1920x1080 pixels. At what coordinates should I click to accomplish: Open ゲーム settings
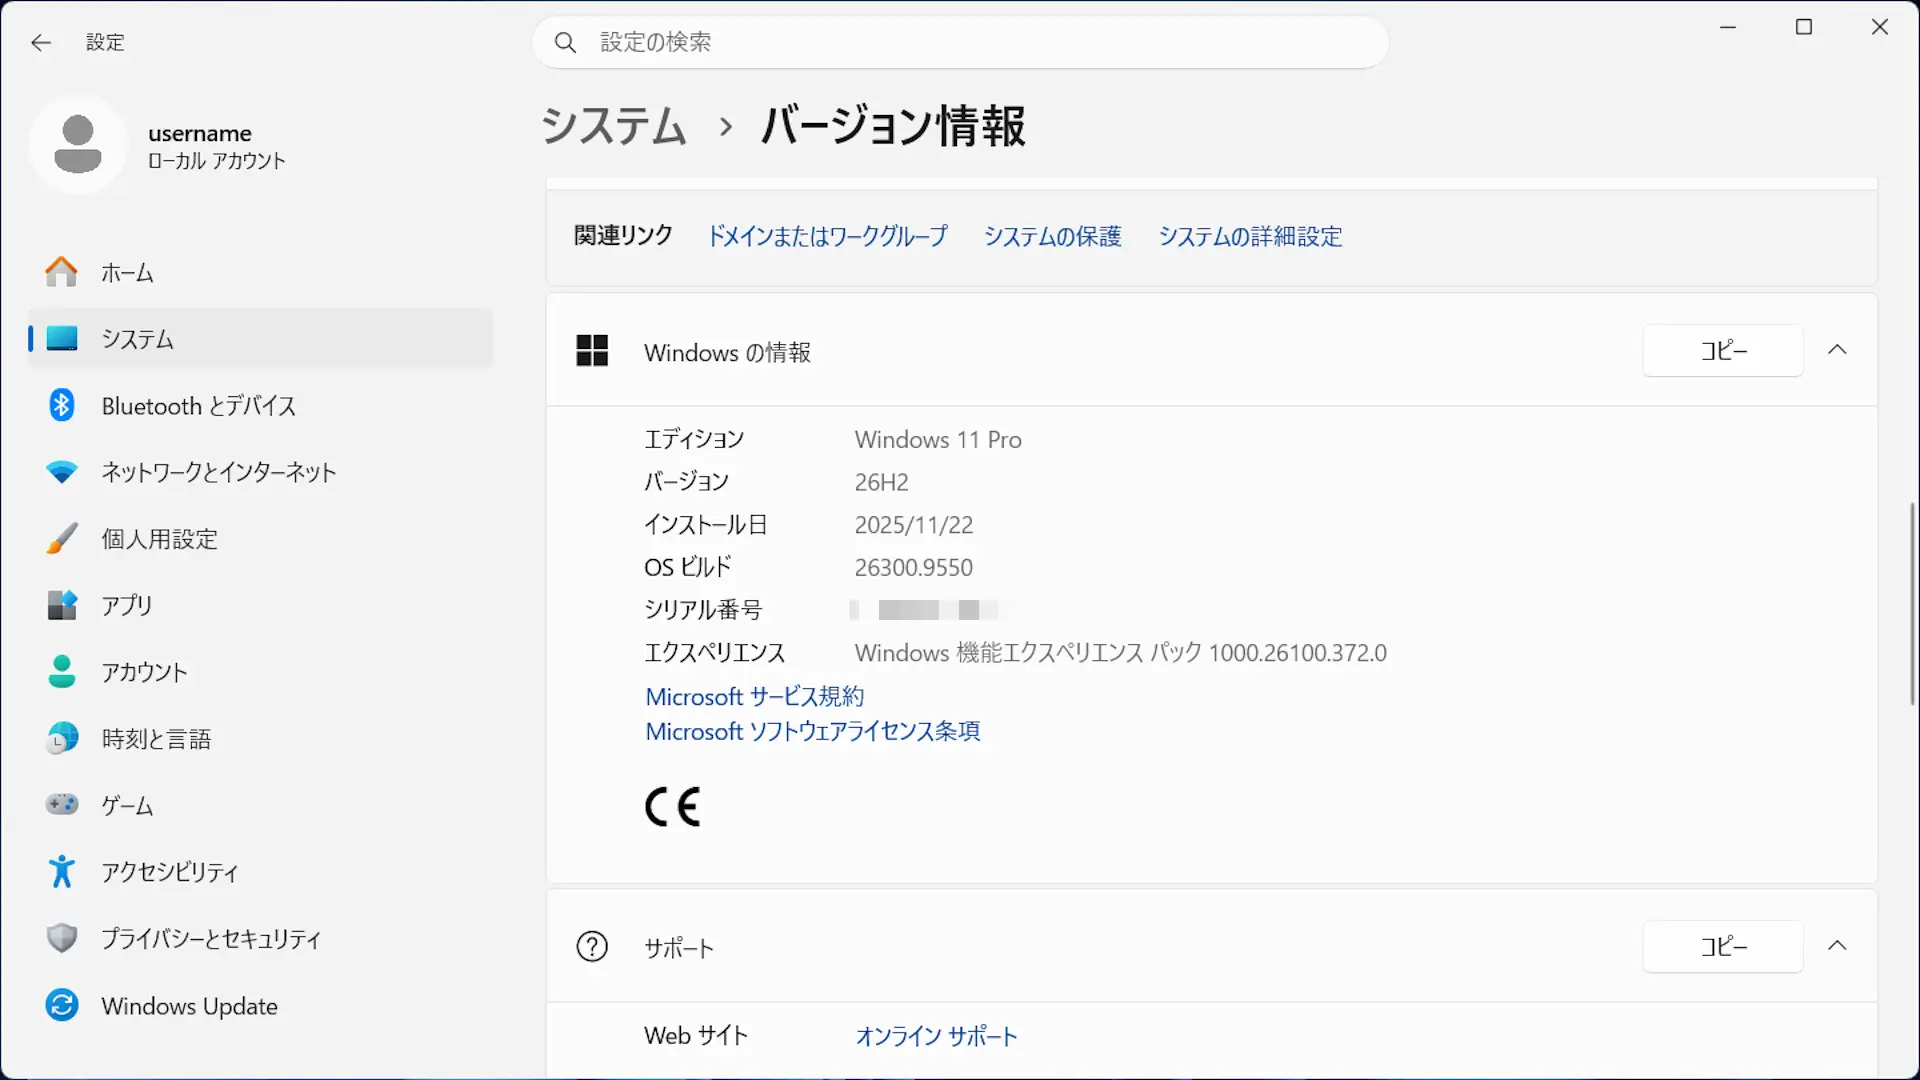(x=261, y=805)
